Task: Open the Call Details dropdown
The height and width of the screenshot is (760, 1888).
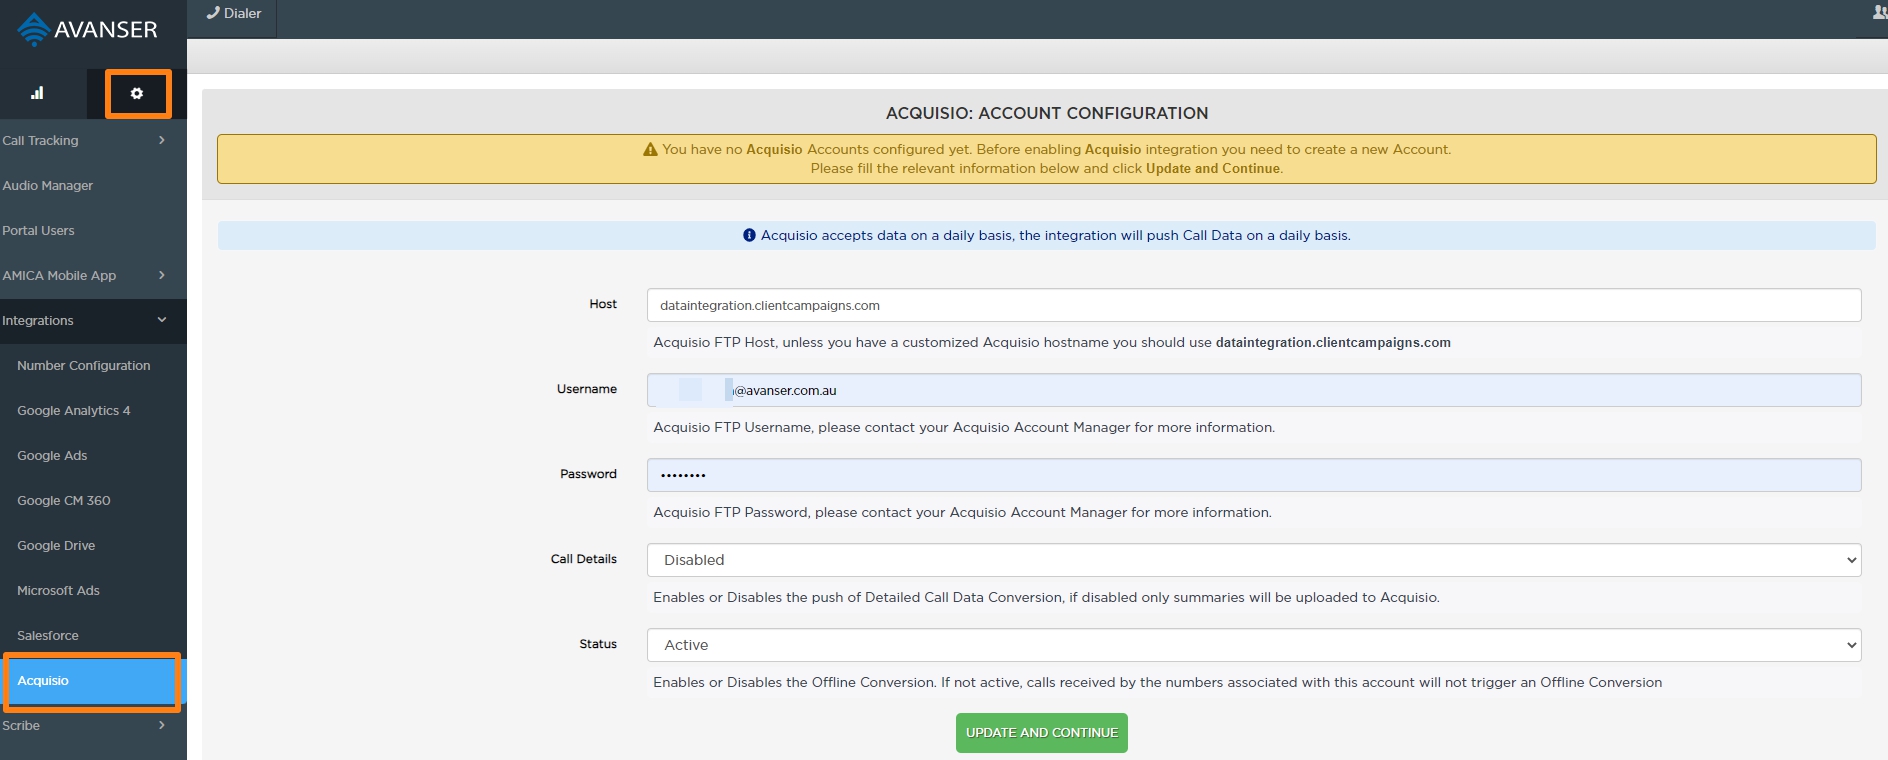Action: point(1254,560)
